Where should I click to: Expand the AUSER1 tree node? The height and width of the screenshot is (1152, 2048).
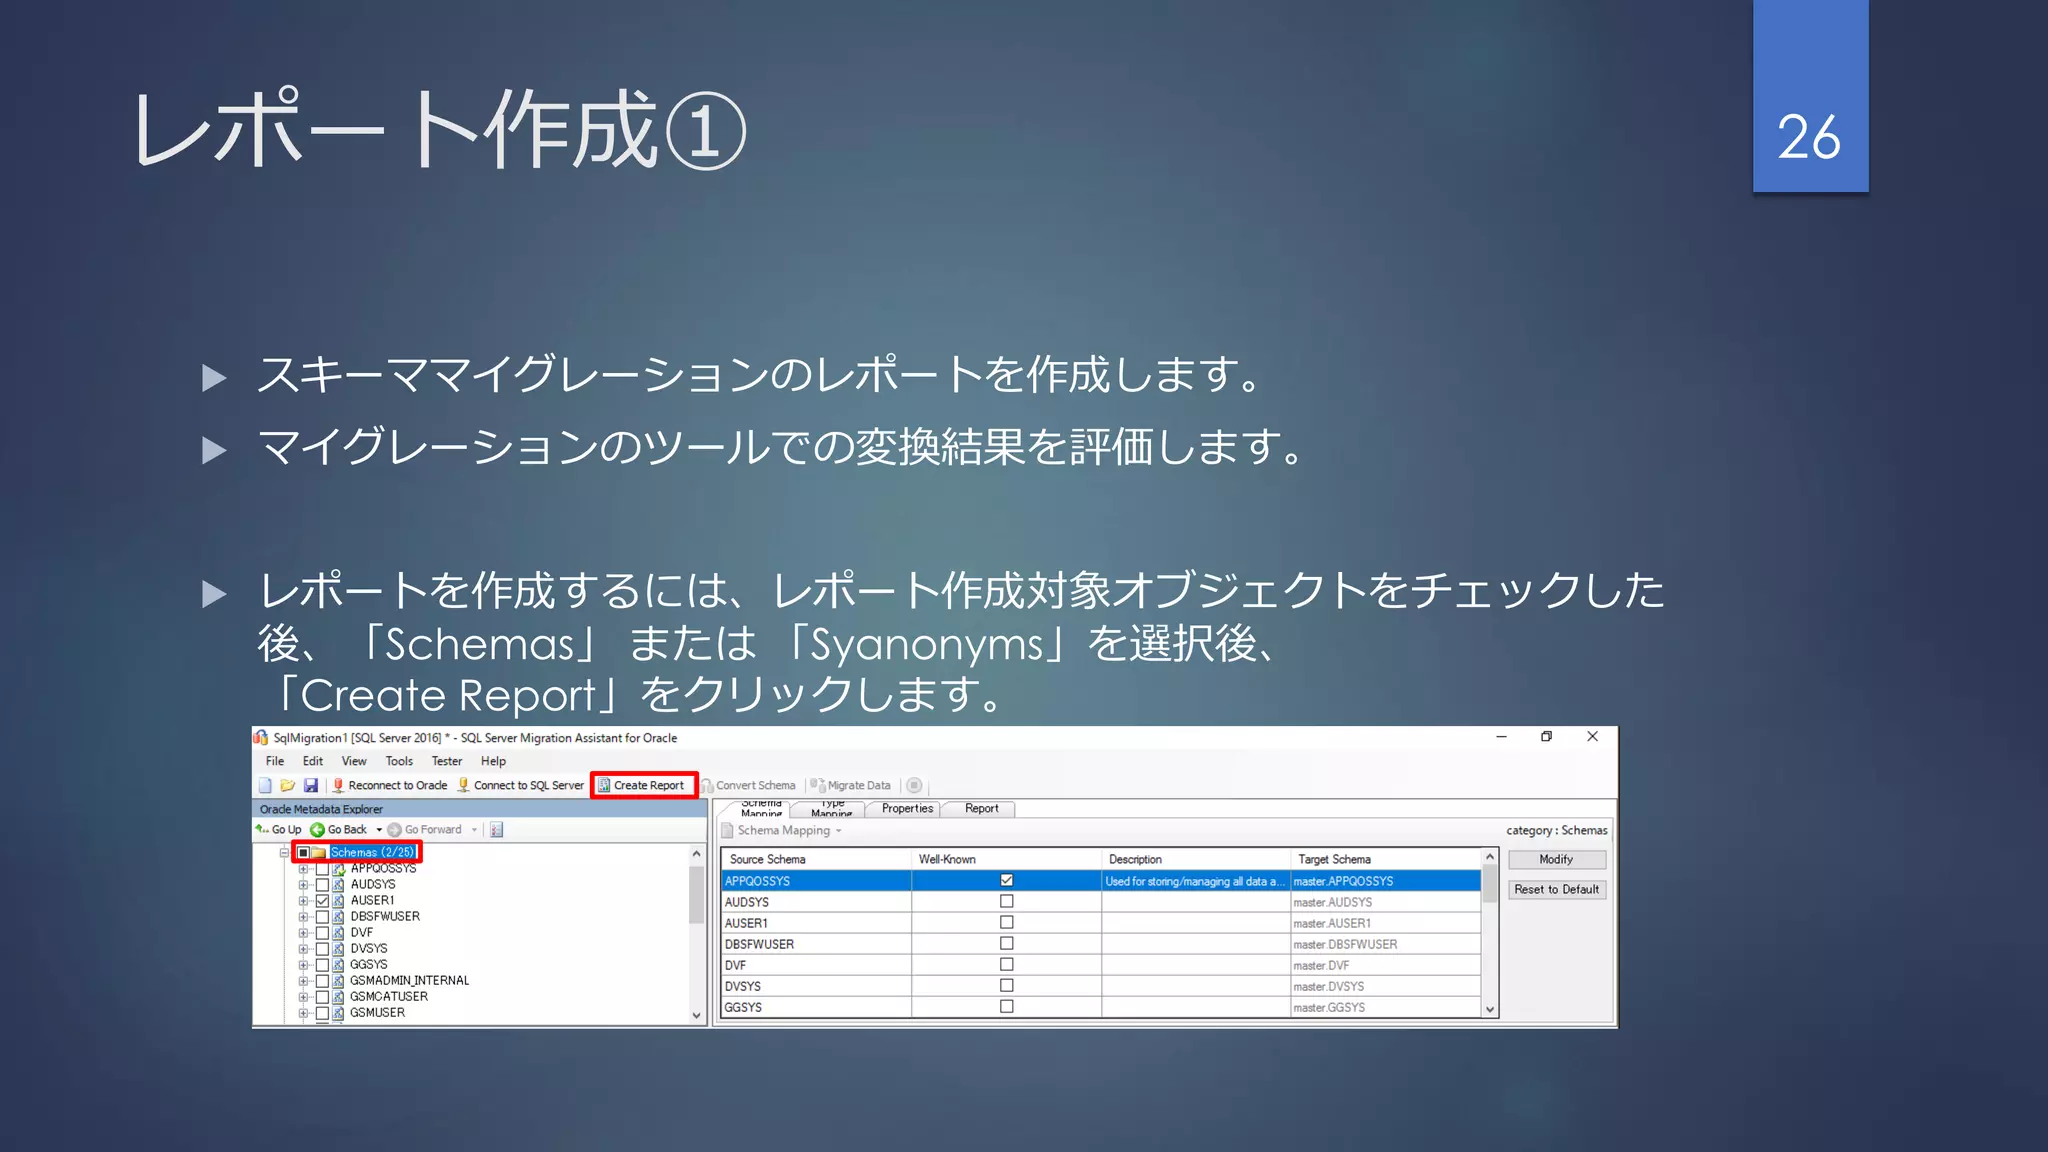303,901
